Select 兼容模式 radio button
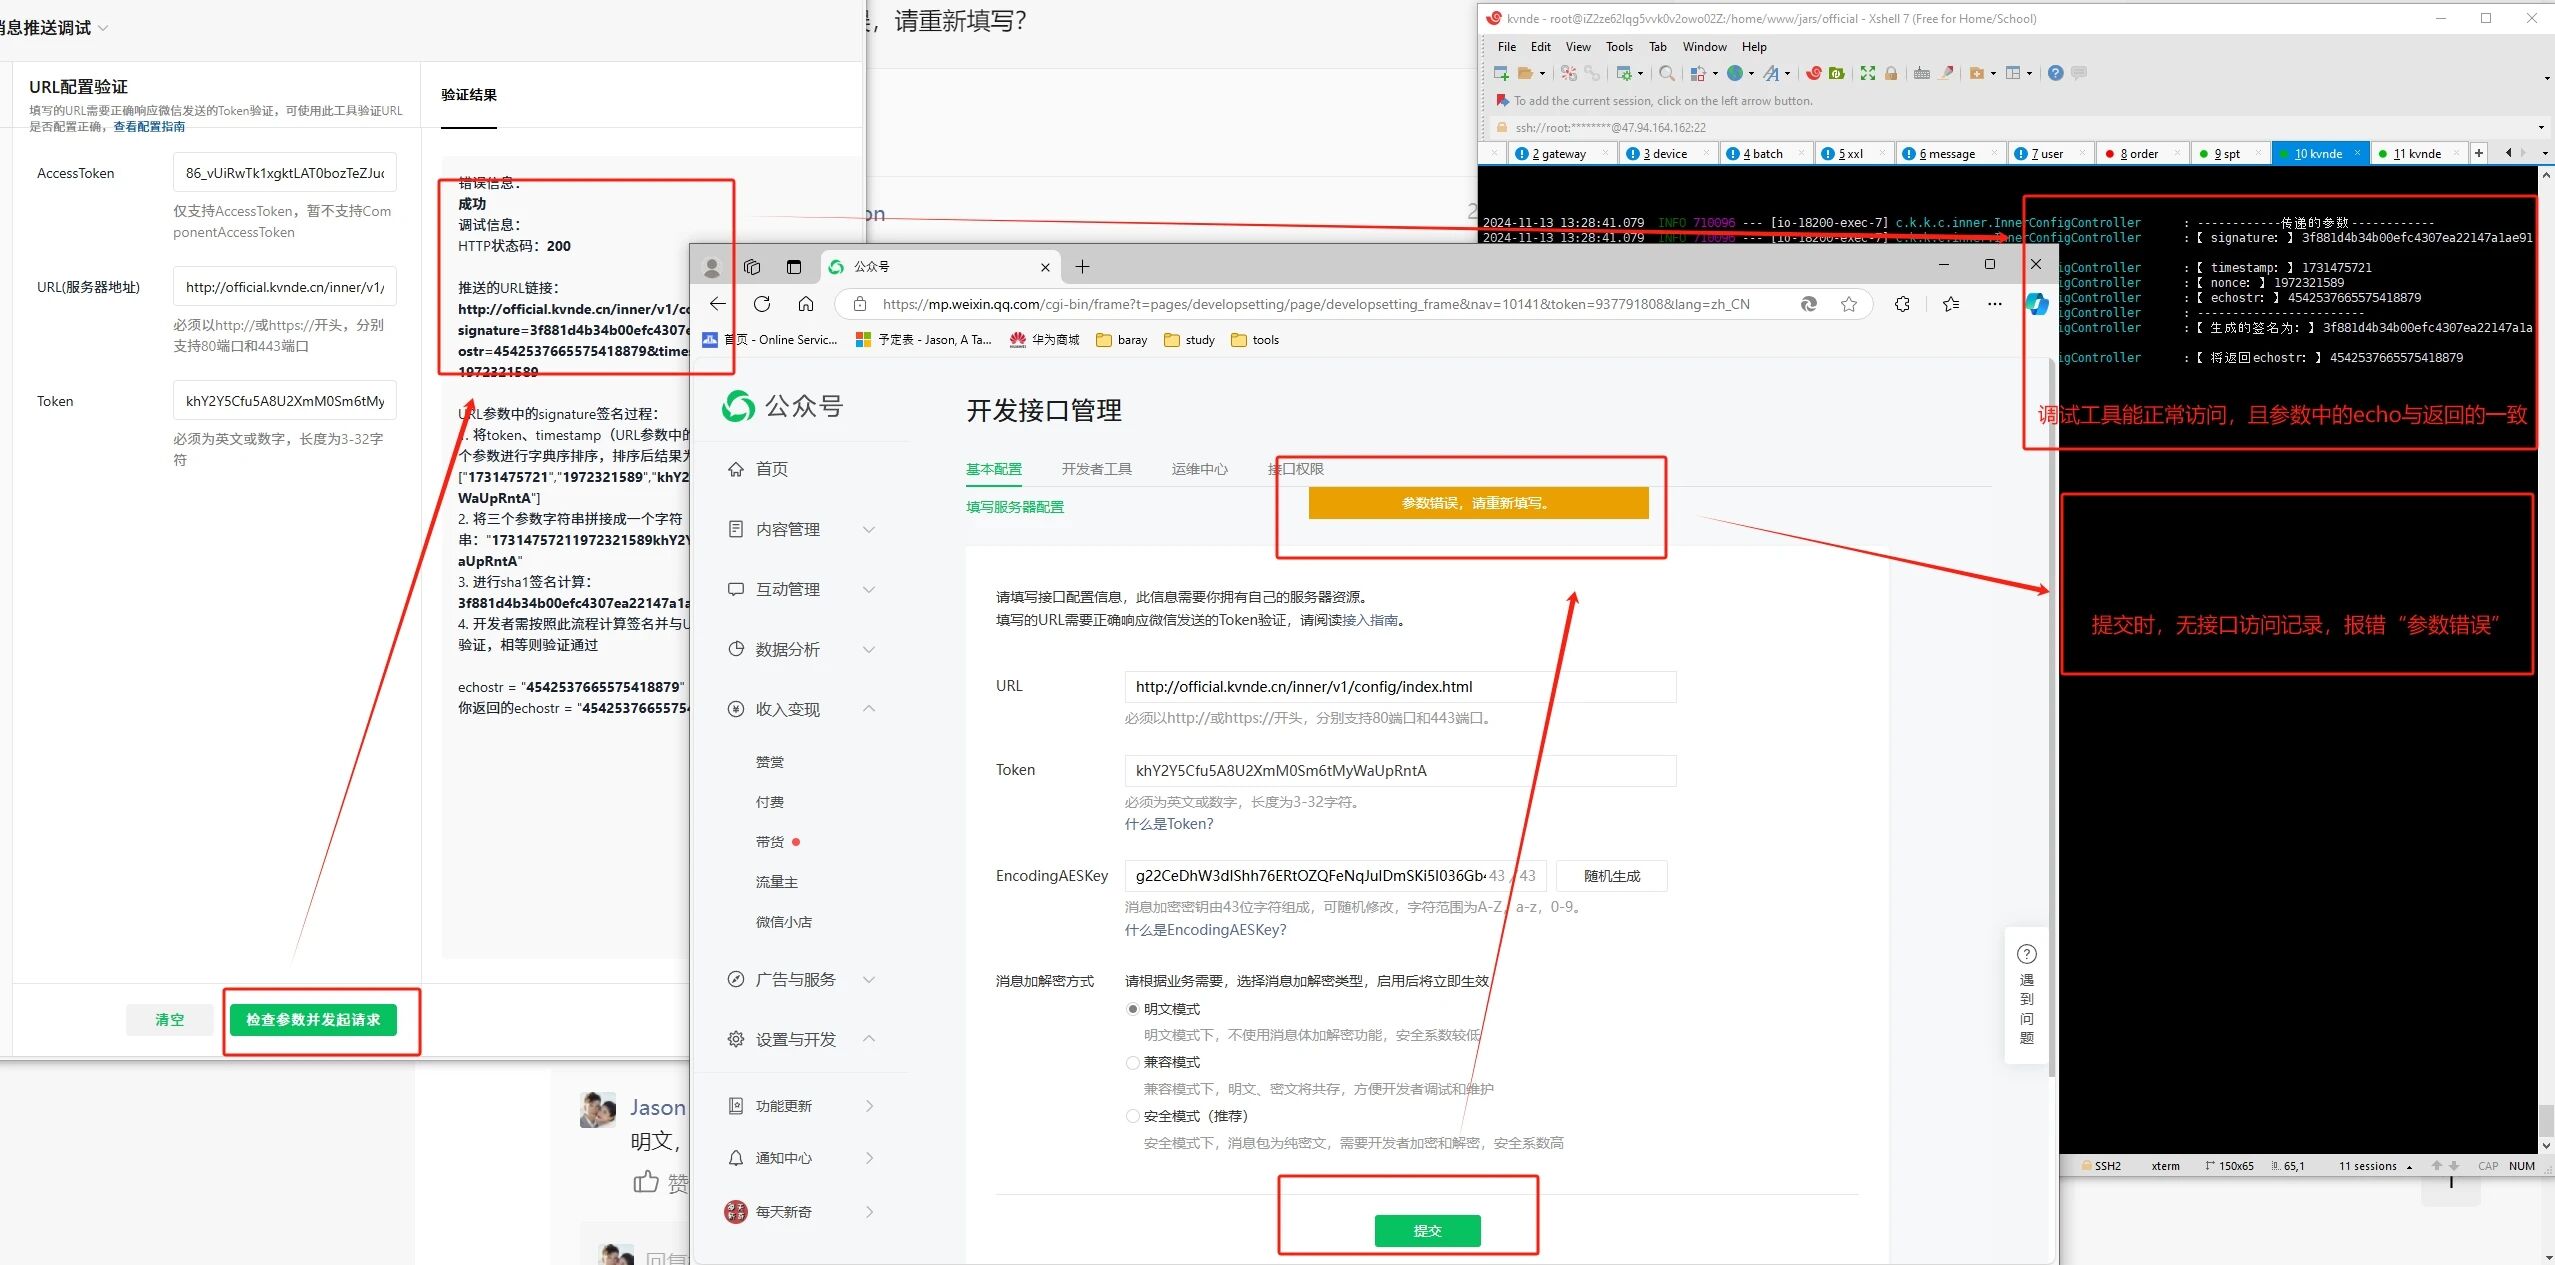2555x1265 pixels. tap(1133, 1062)
